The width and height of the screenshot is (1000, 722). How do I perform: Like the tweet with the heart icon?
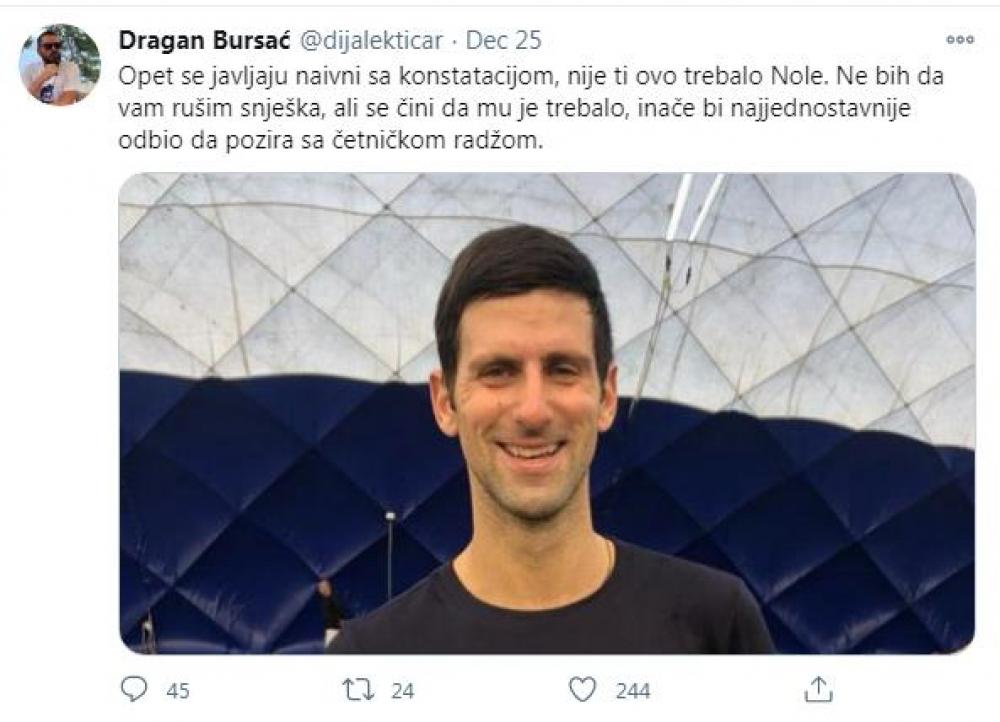pyautogui.click(x=582, y=689)
